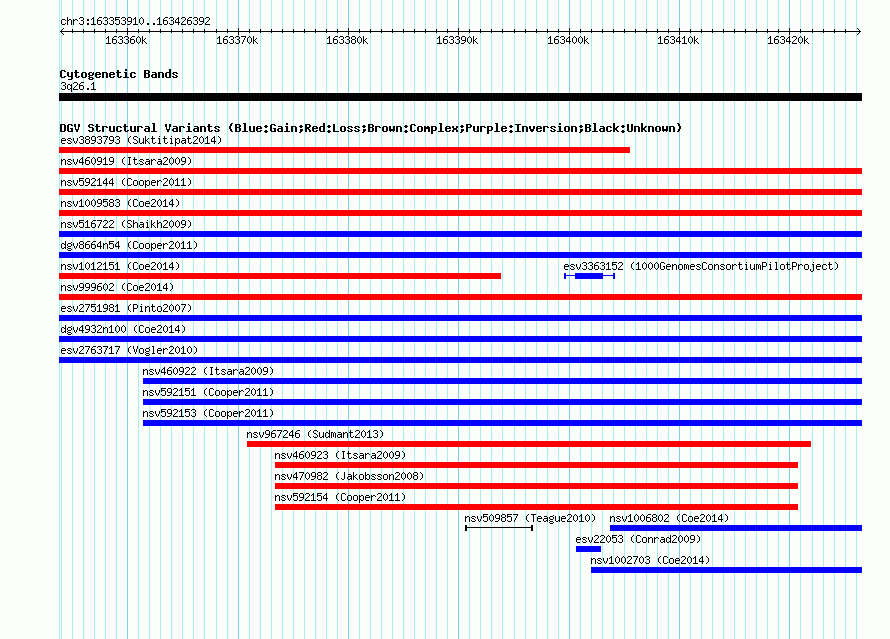
Task: Click the black 3q26.1 cytogenetic band bar
Action: [460, 97]
